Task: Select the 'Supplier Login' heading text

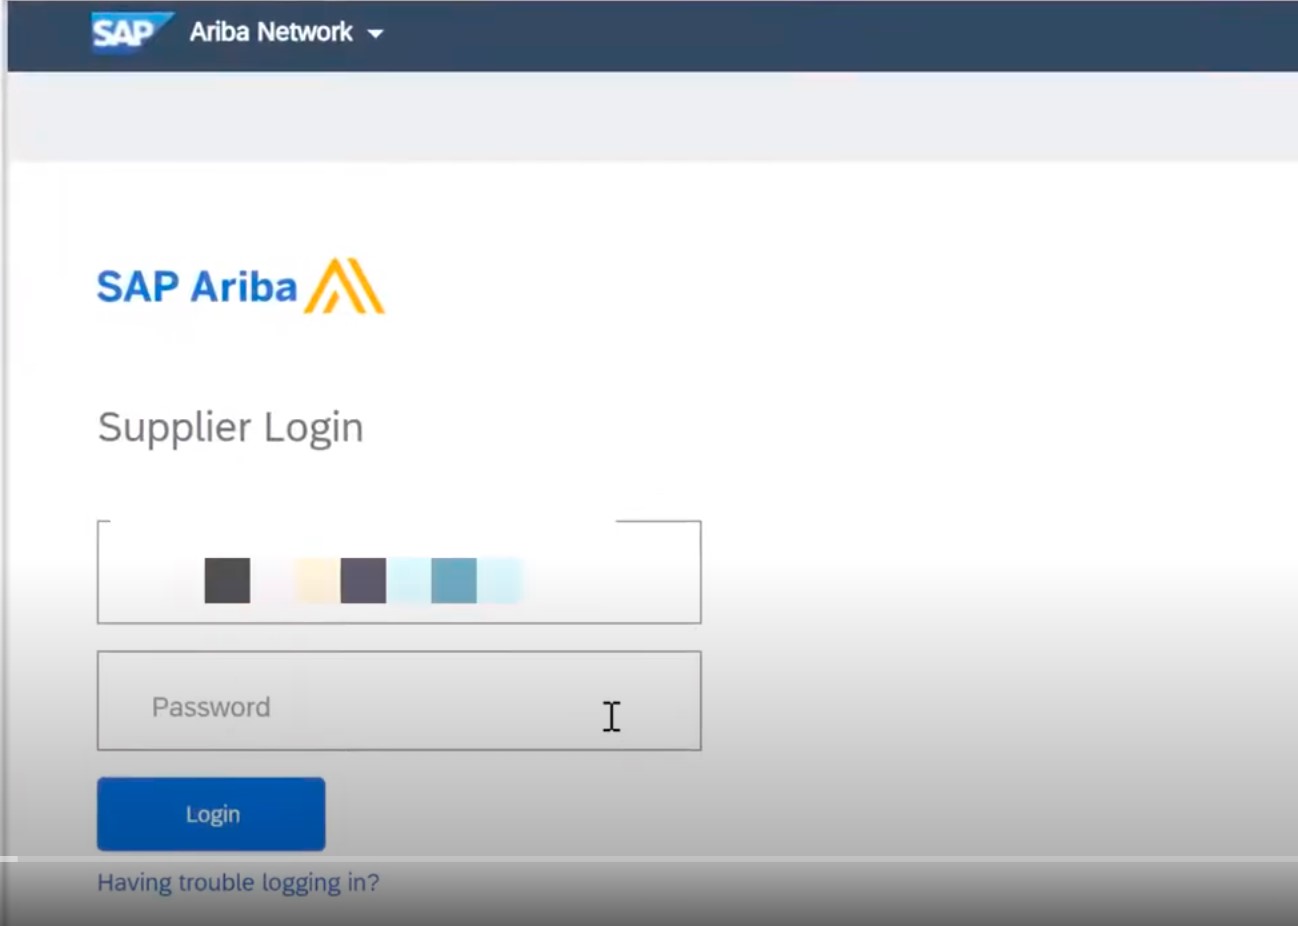Action: coord(231,427)
